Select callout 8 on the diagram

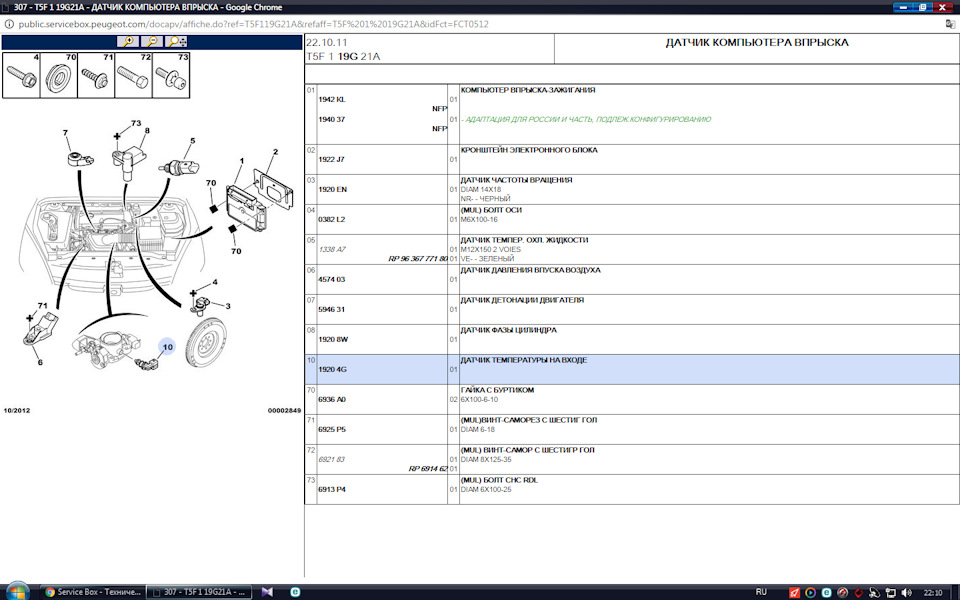(147, 130)
